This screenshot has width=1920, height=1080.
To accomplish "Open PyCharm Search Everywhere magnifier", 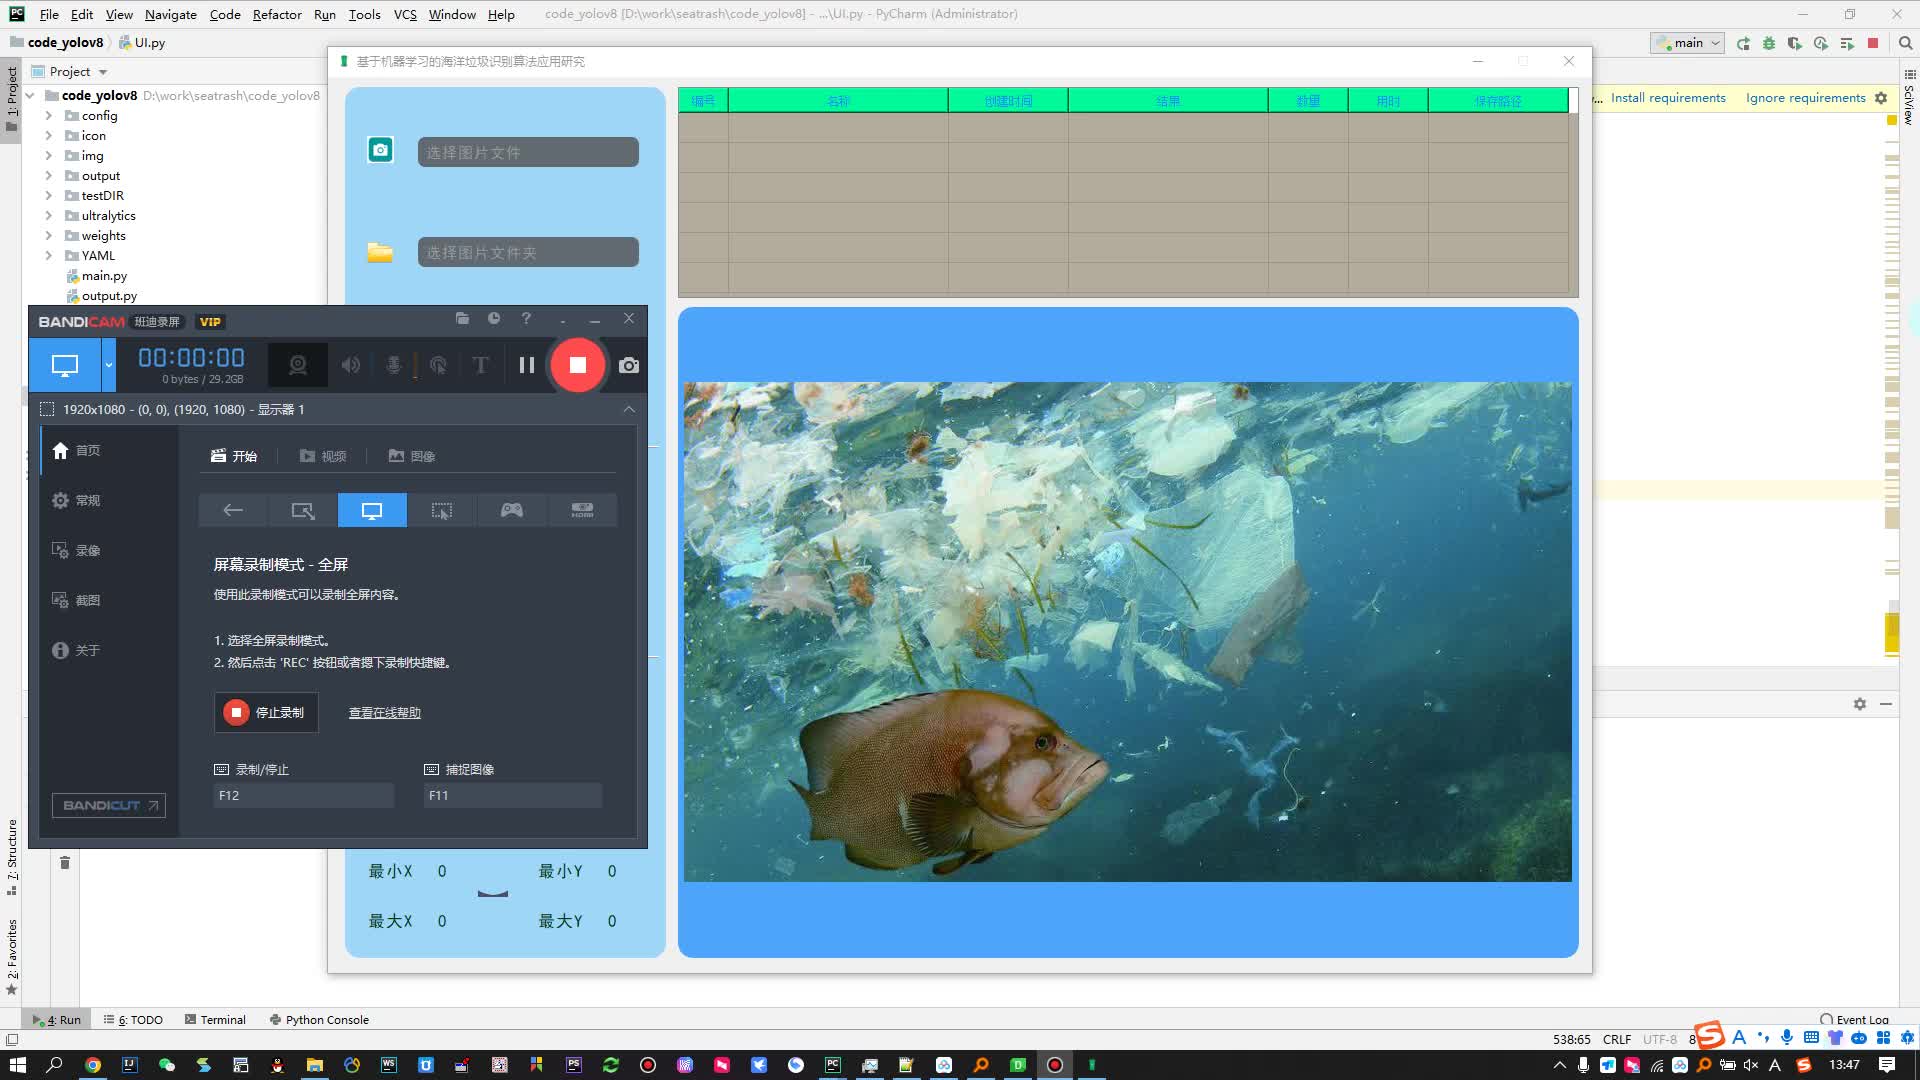I will pos(1906,43).
